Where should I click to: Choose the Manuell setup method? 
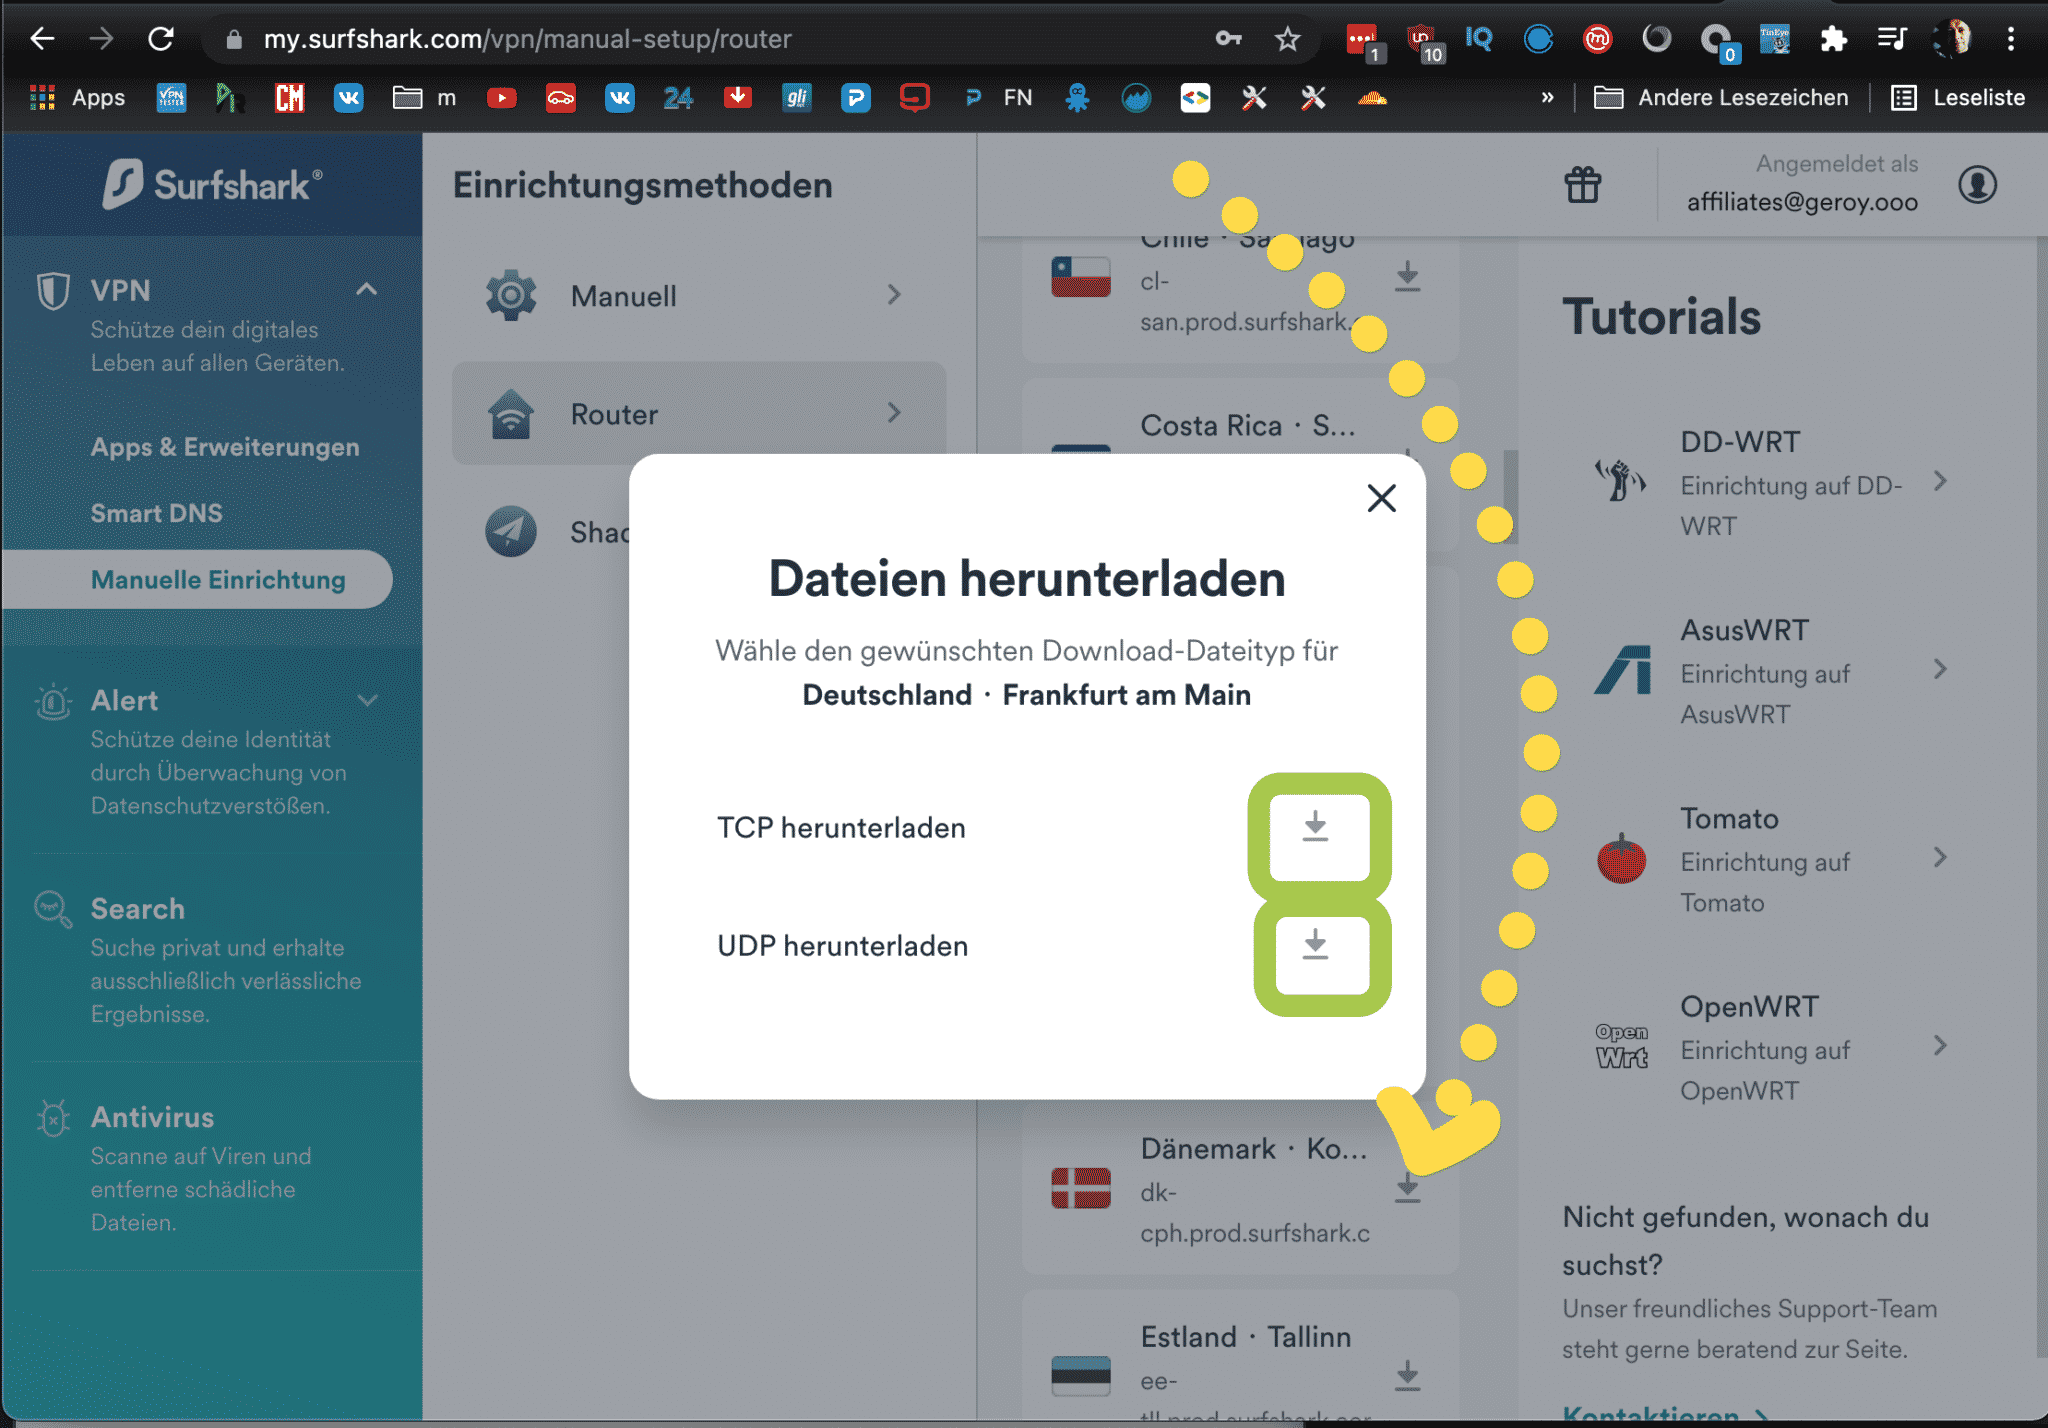[x=698, y=296]
